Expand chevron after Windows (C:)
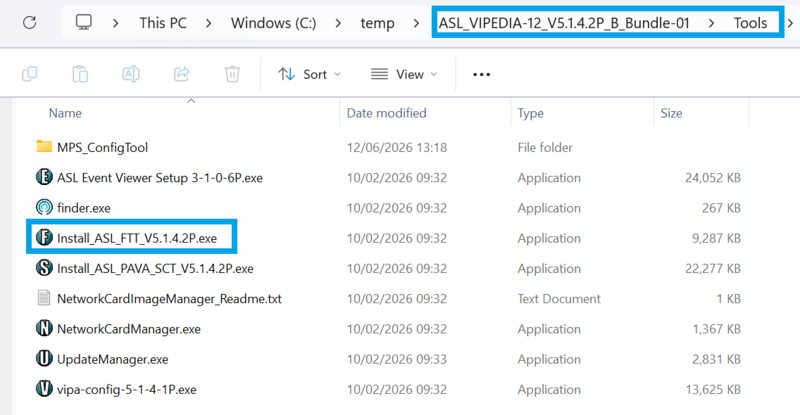 tap(338, 23)
